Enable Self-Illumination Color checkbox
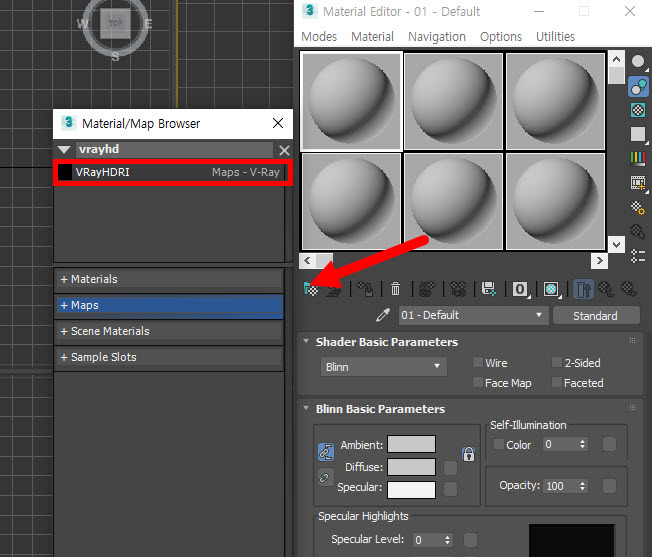The height and width of the screenshot is (557, 652). 499,444
